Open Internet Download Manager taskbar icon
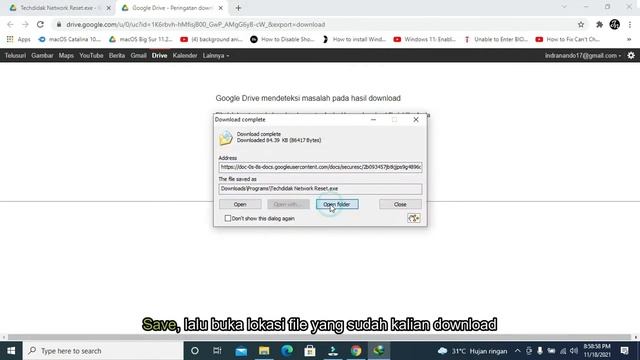Viewport: 640px width, 360px height. pyautogui.click(x=379, y=351)
